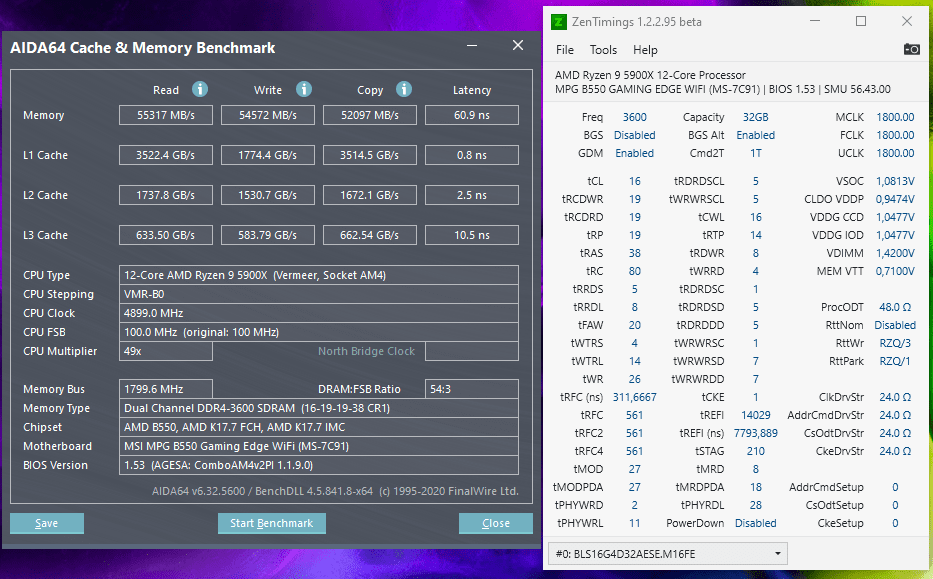Click the Cmd2T value 1T

[756, 153]
